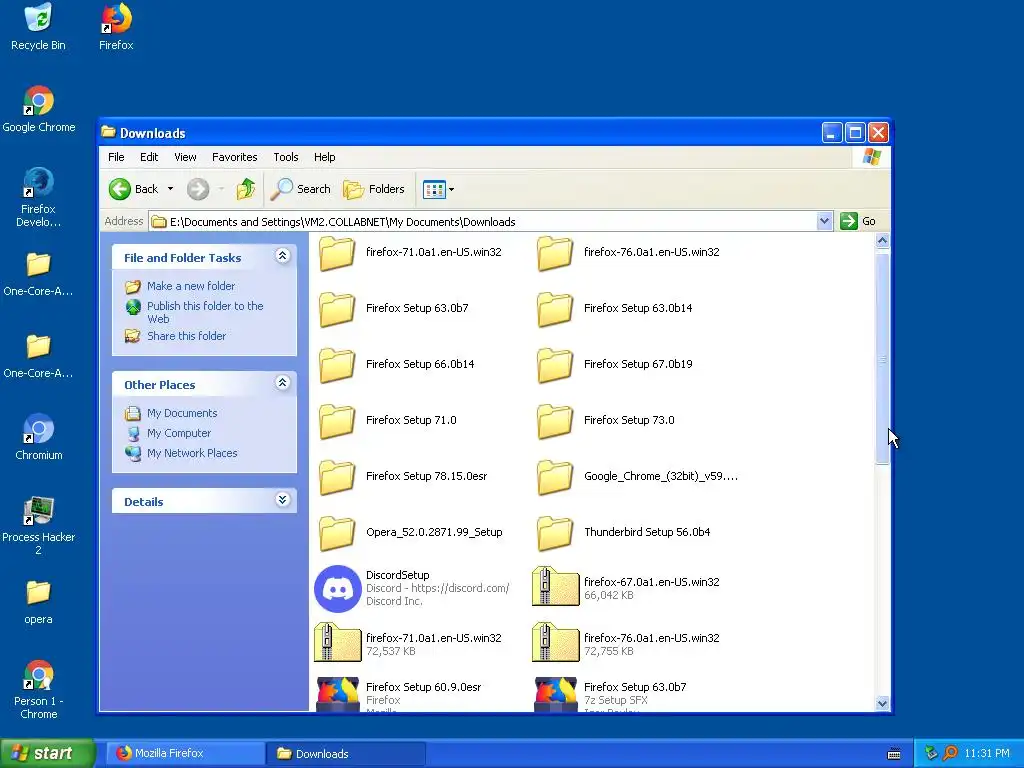Screen dimensions: 1024x768
Task: Select the 72,537 KB firefox-71.0a1 zip file
Action: point(408,644)
